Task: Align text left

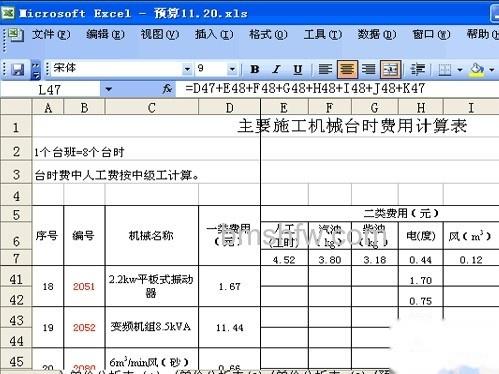Action: 325,69
